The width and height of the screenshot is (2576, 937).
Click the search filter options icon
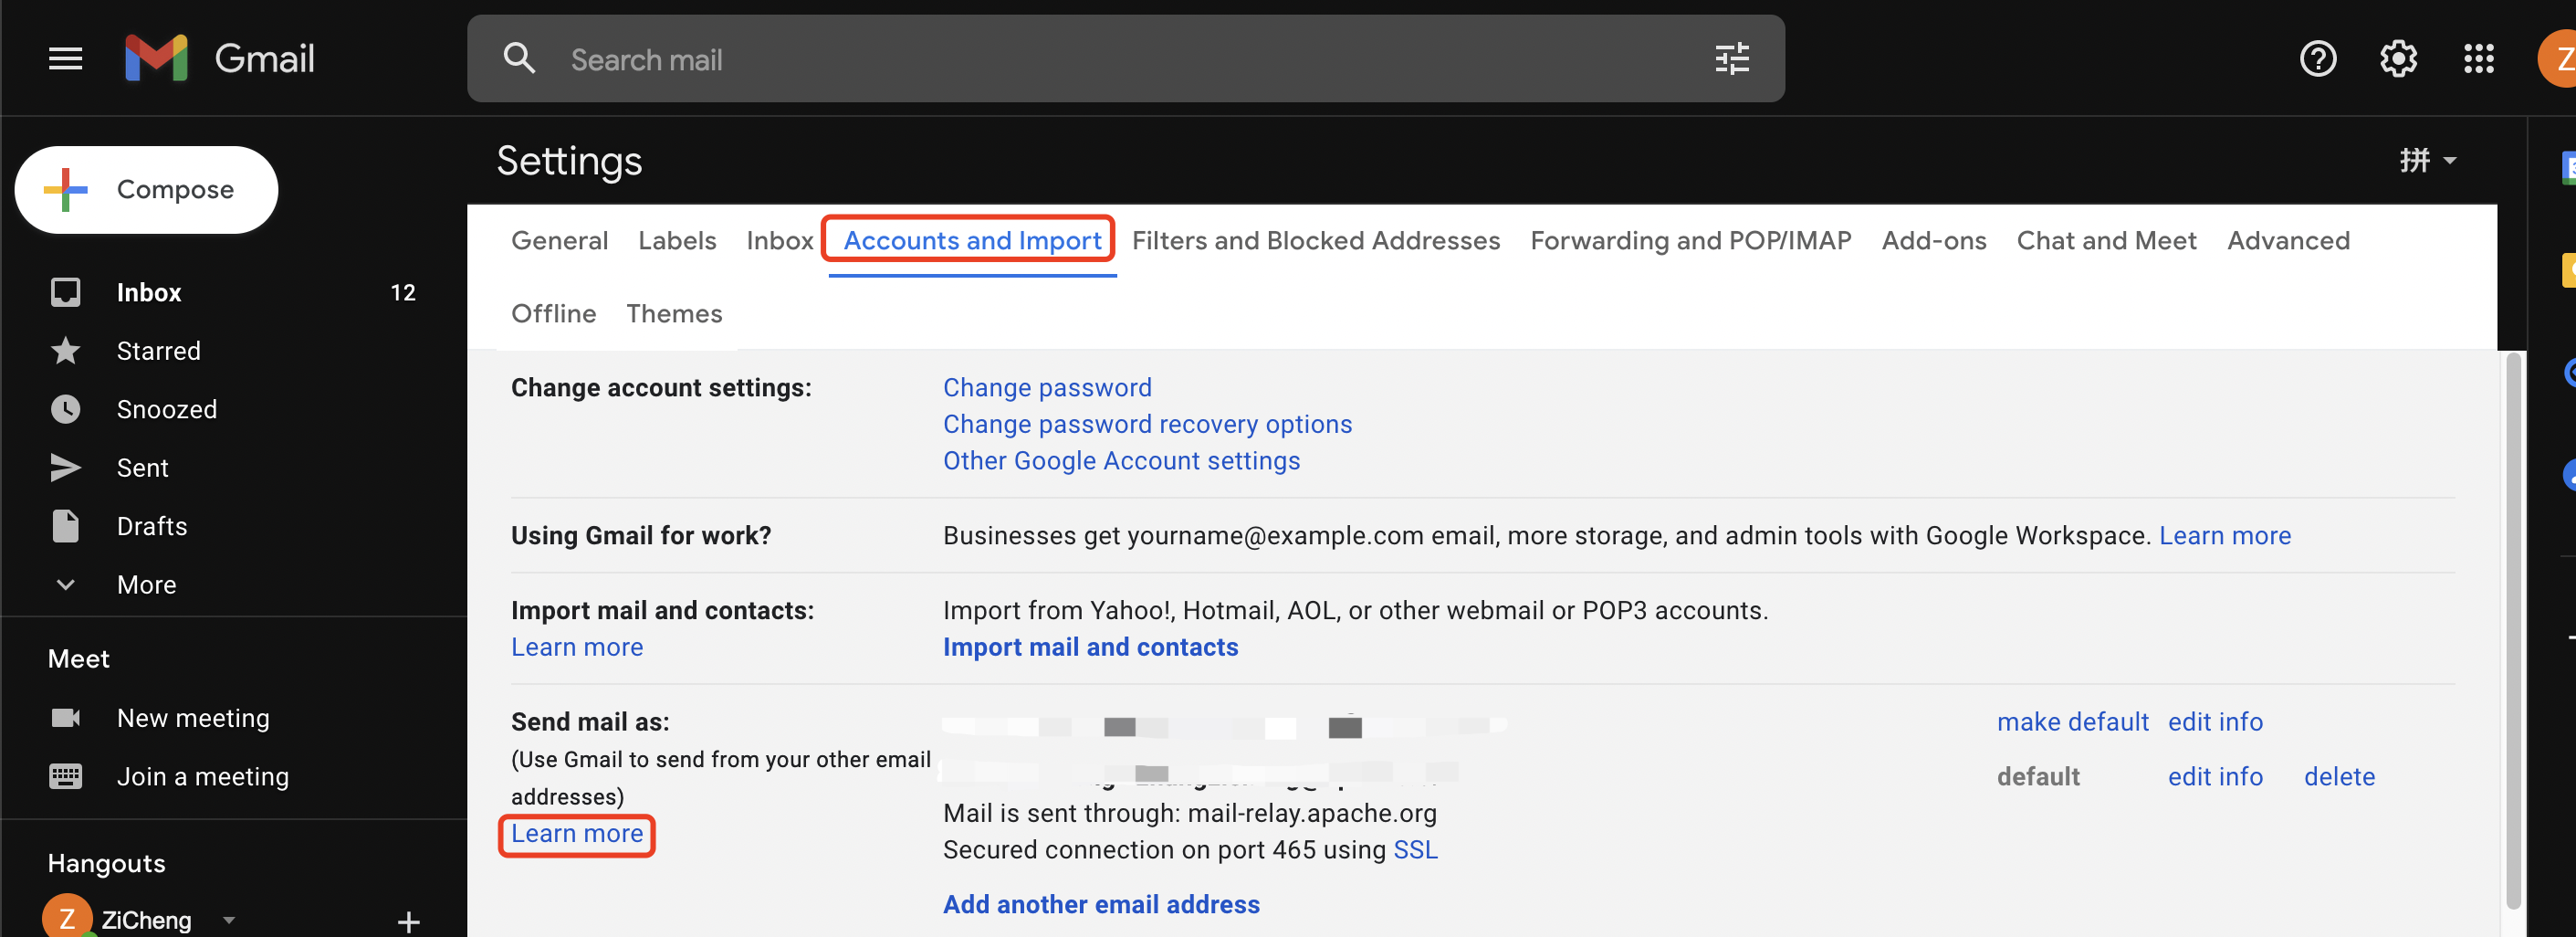pos(1731,59)
